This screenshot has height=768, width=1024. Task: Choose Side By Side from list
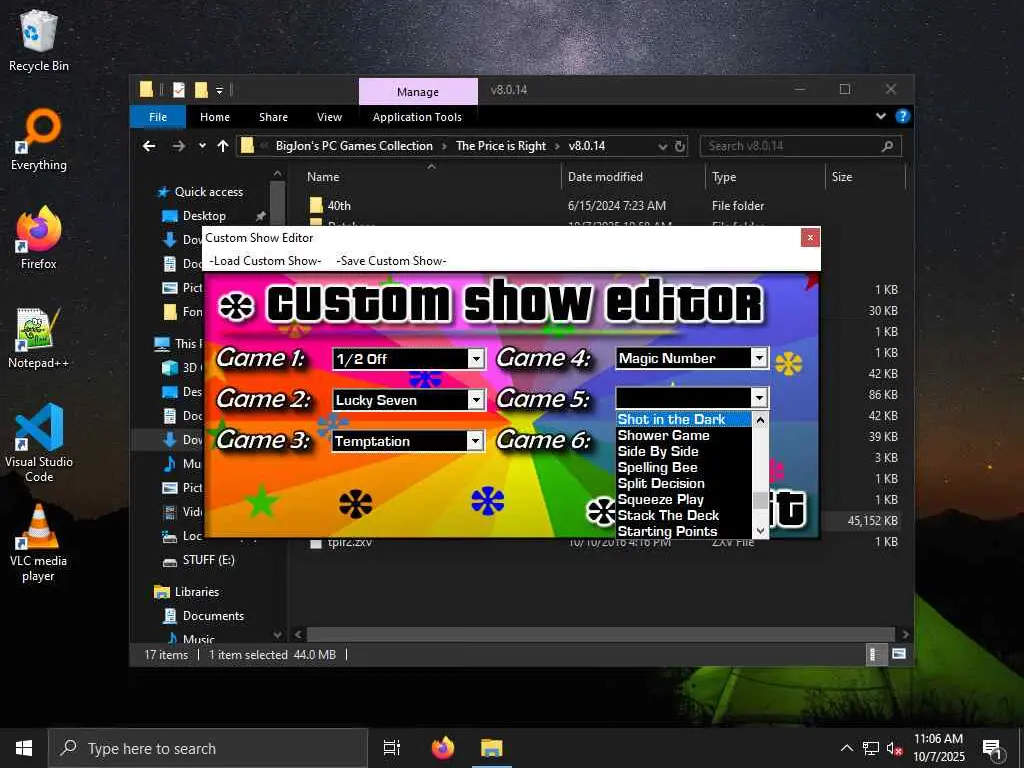click(x=684, y=451)
